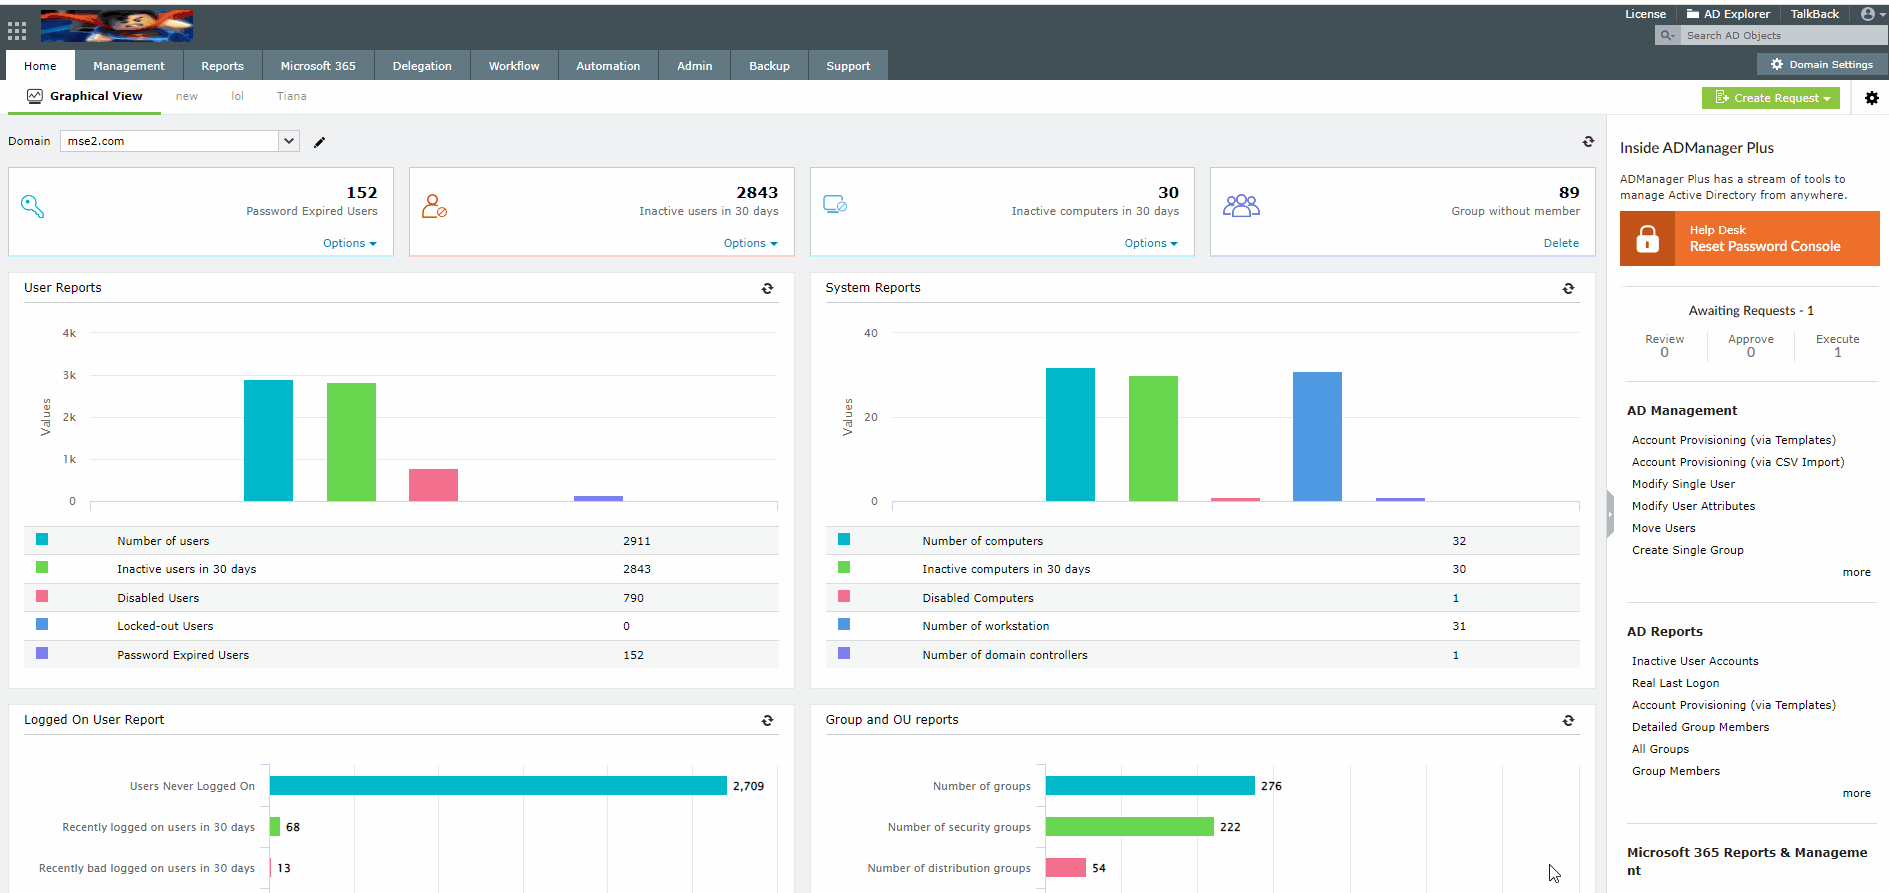Switch to the 'lol' dashboard tab
The image size is (1889, 893).
tap(237, 96)
